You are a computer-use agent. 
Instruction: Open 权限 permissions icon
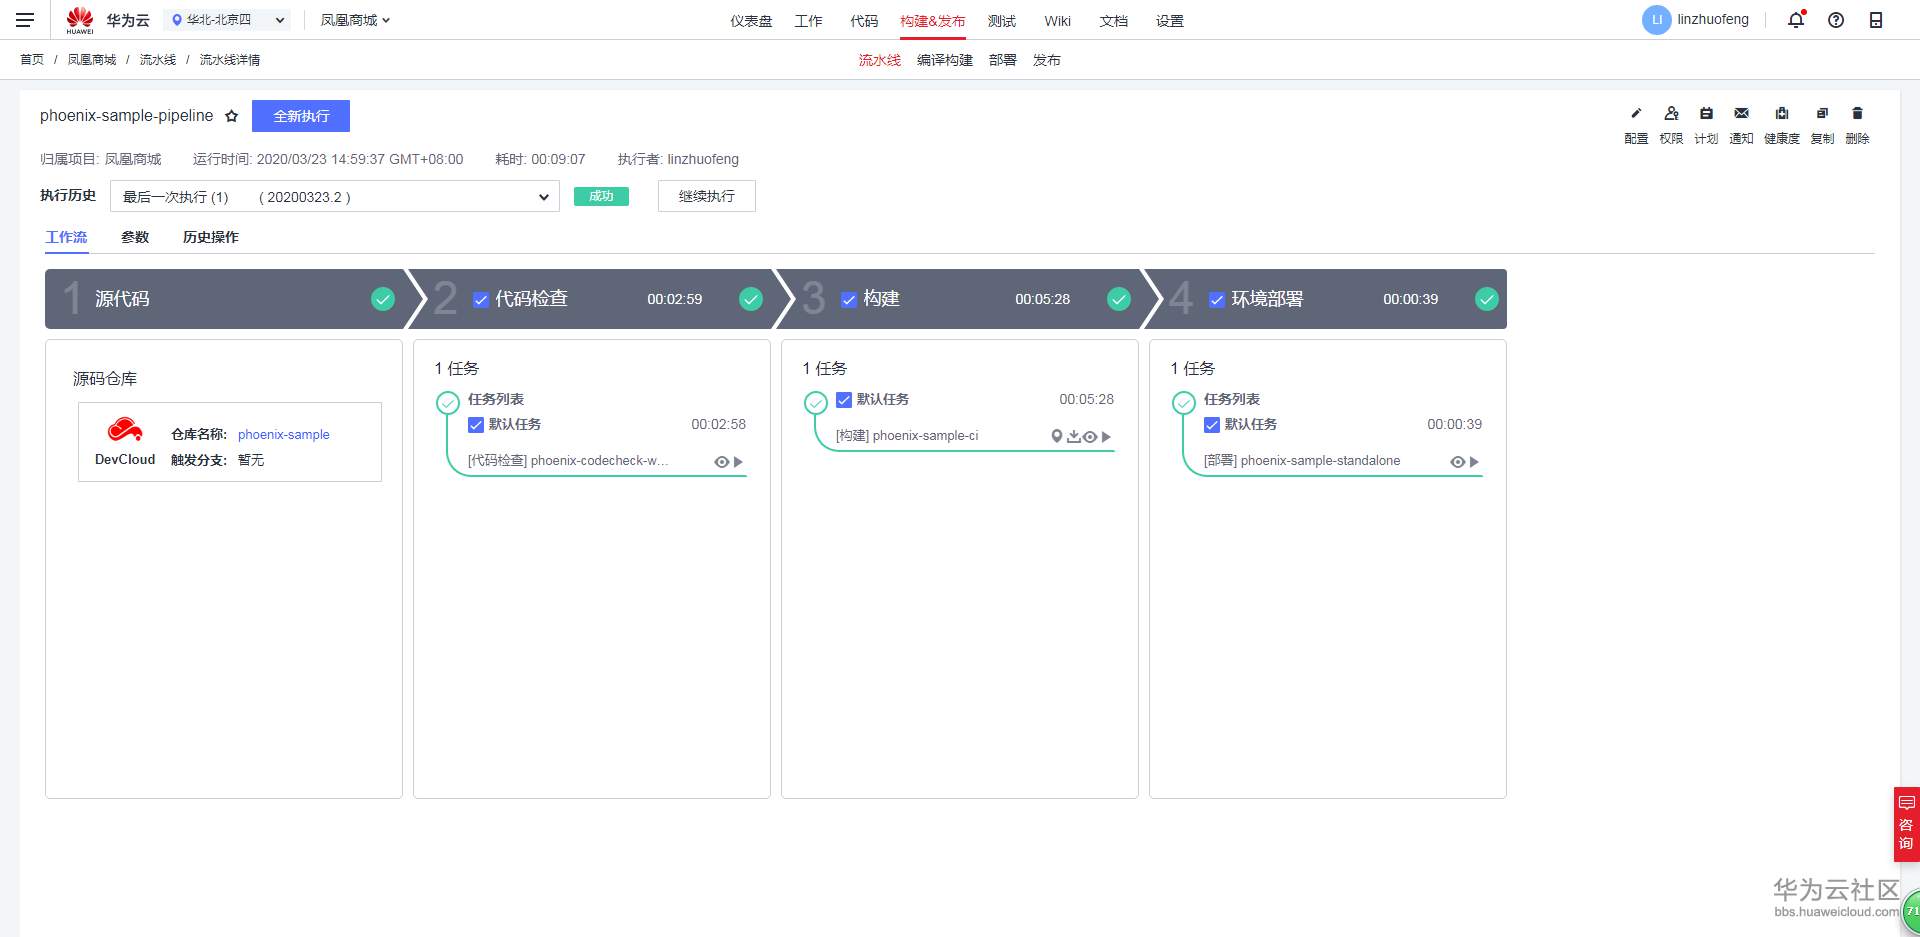[1671, 113]
